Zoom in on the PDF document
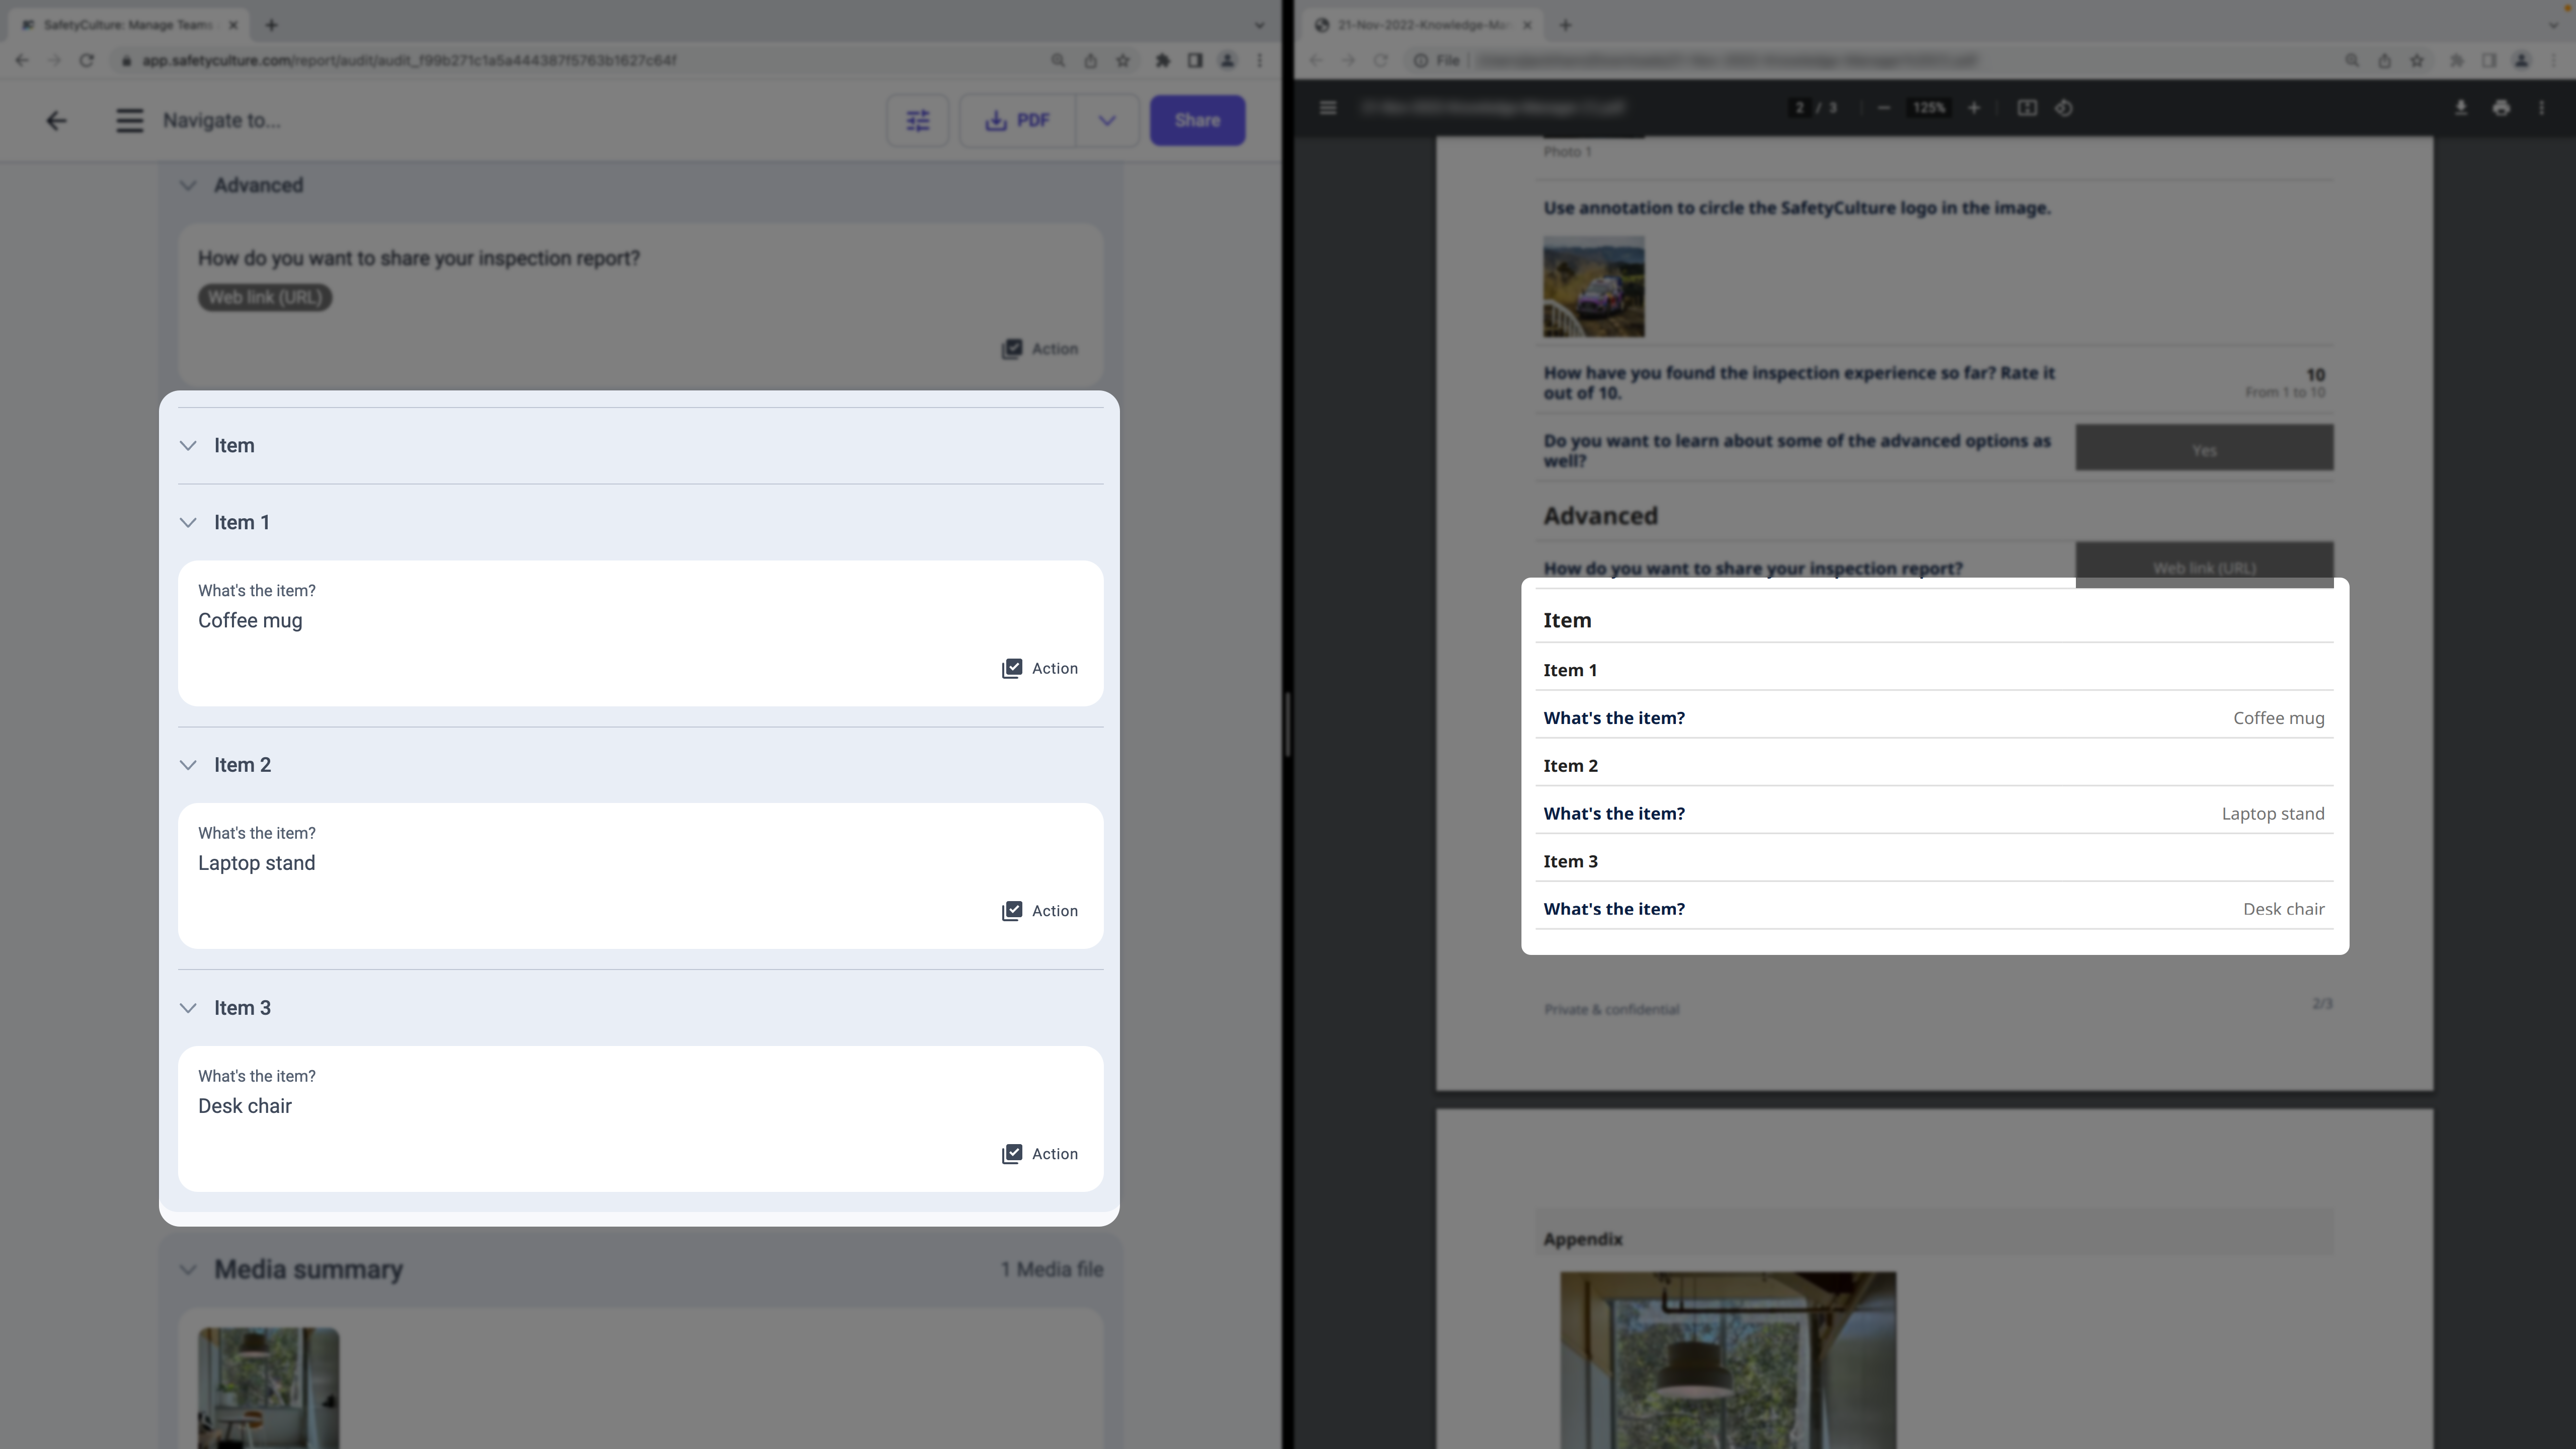Viewport: 2576px width, 1449px height. tap(1974, 107)
